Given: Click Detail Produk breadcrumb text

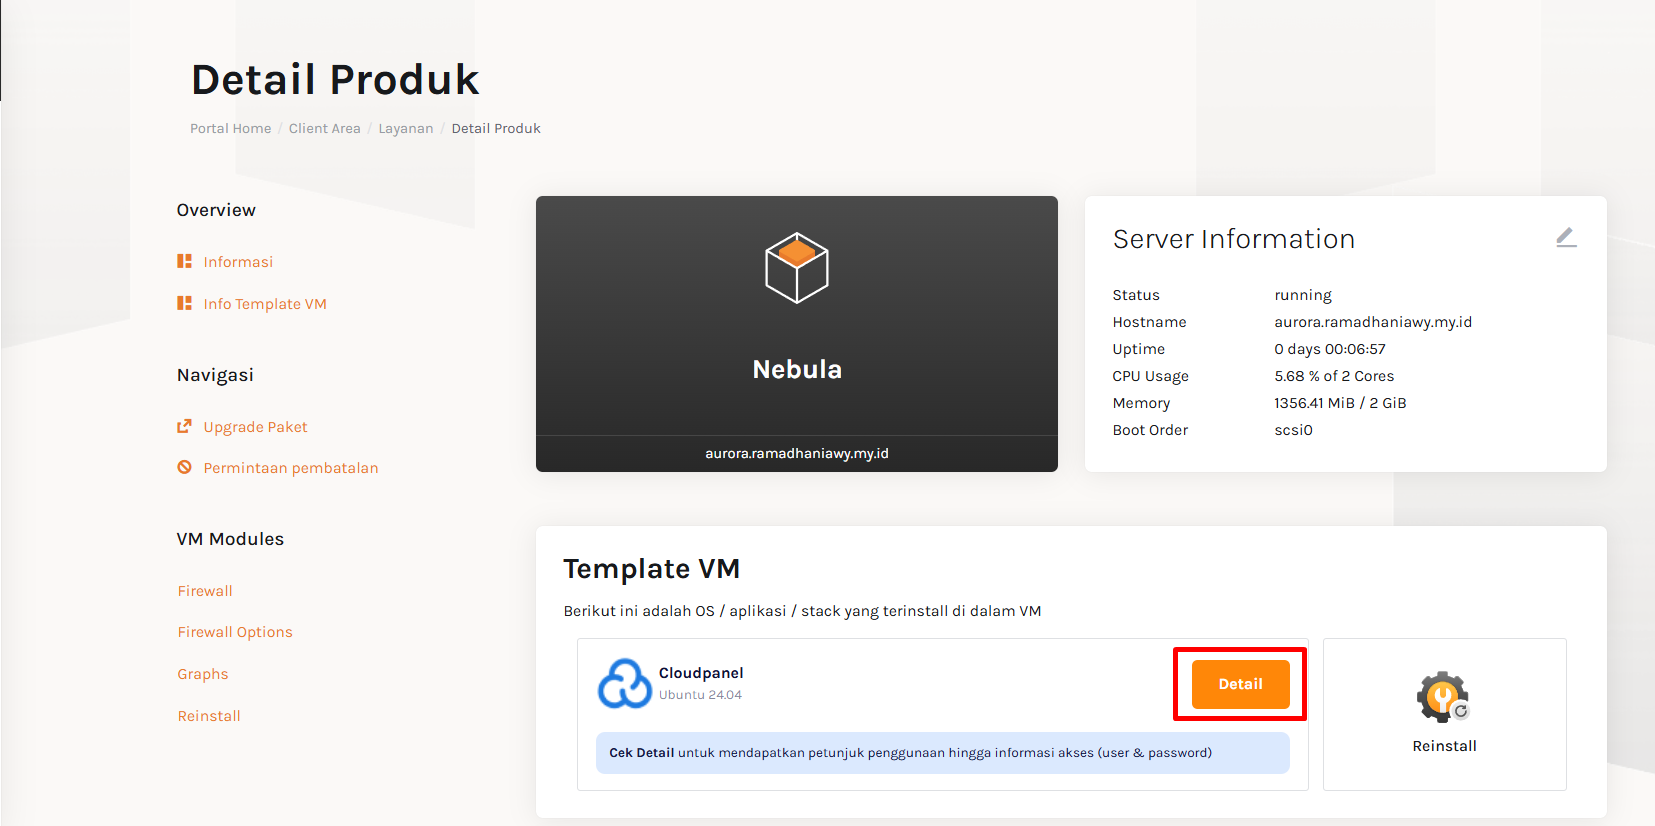Looking at the screenshot, I should click(496, 128).
